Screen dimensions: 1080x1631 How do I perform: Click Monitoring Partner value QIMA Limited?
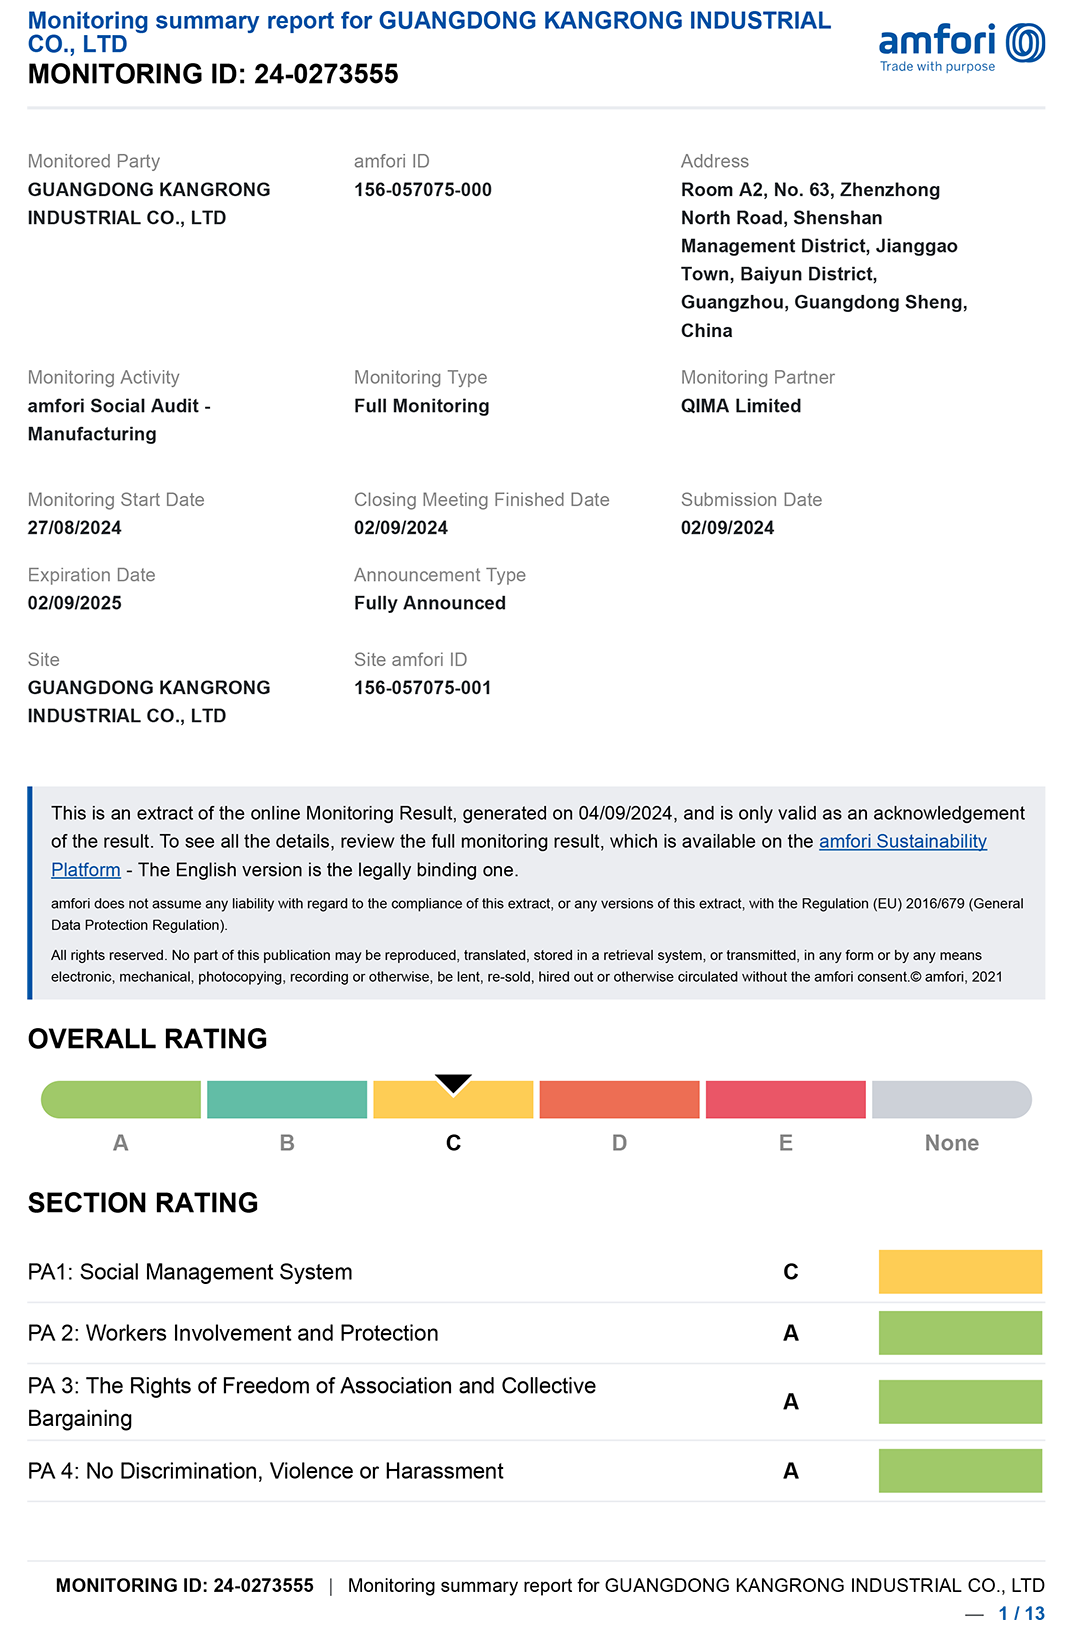tap(741, 406)
